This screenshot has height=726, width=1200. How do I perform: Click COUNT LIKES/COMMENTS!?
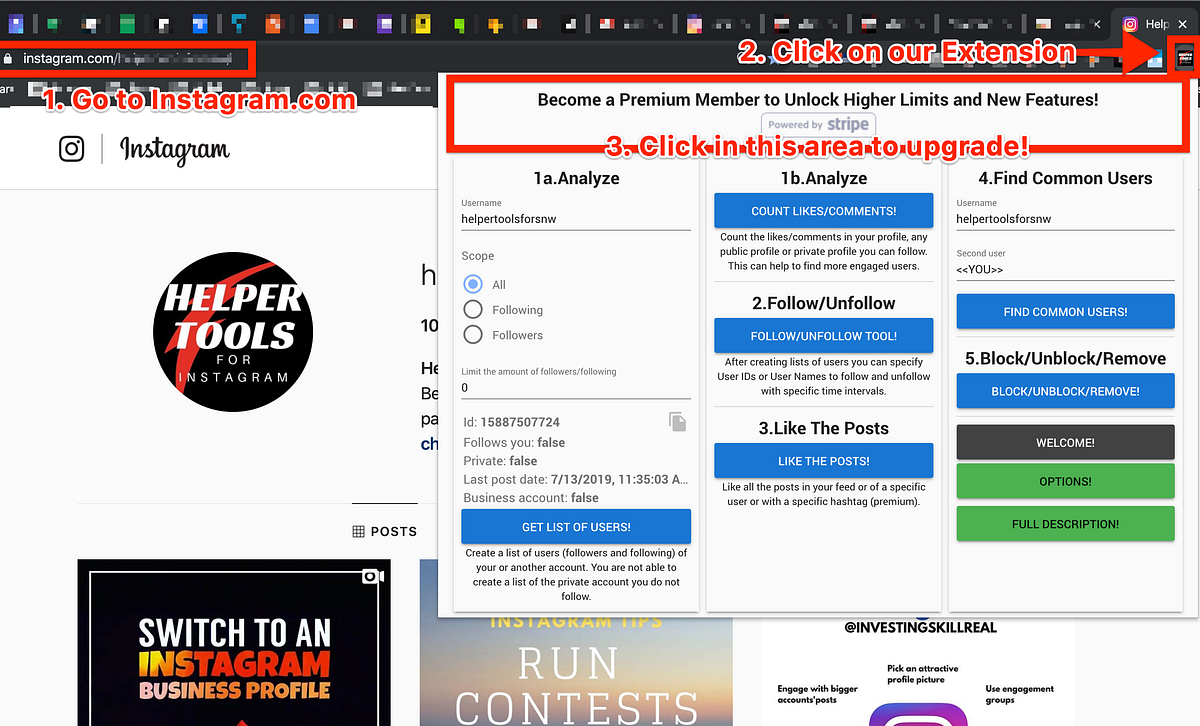[x=823, y=210]
